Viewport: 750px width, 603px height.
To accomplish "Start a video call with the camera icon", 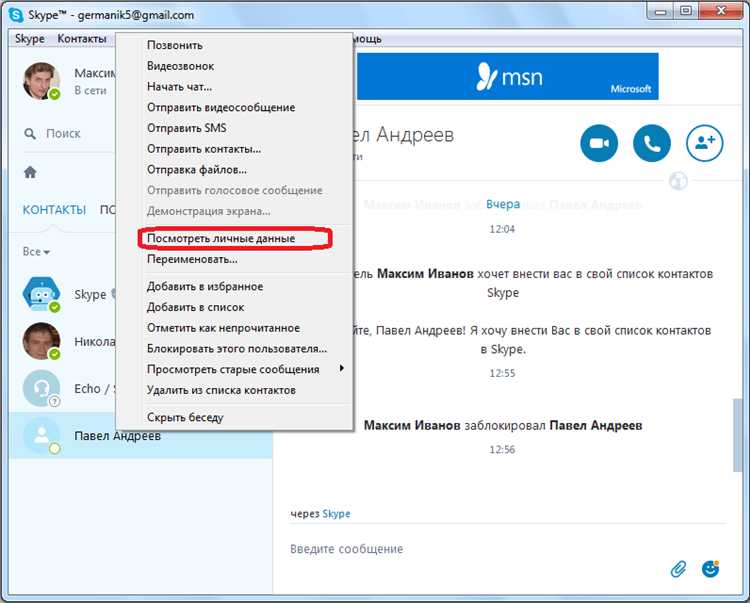I will click(x=599, y=143).
